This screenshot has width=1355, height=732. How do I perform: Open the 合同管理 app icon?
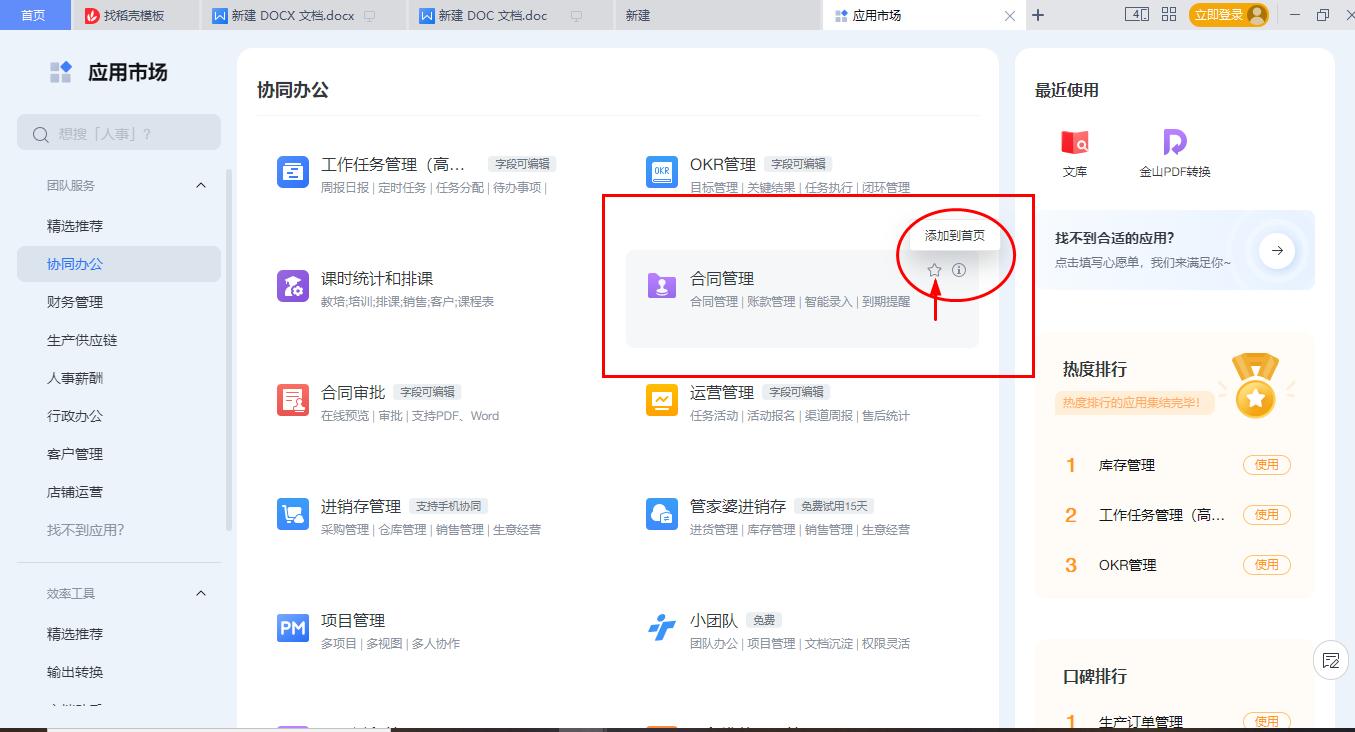pos(662,286)
